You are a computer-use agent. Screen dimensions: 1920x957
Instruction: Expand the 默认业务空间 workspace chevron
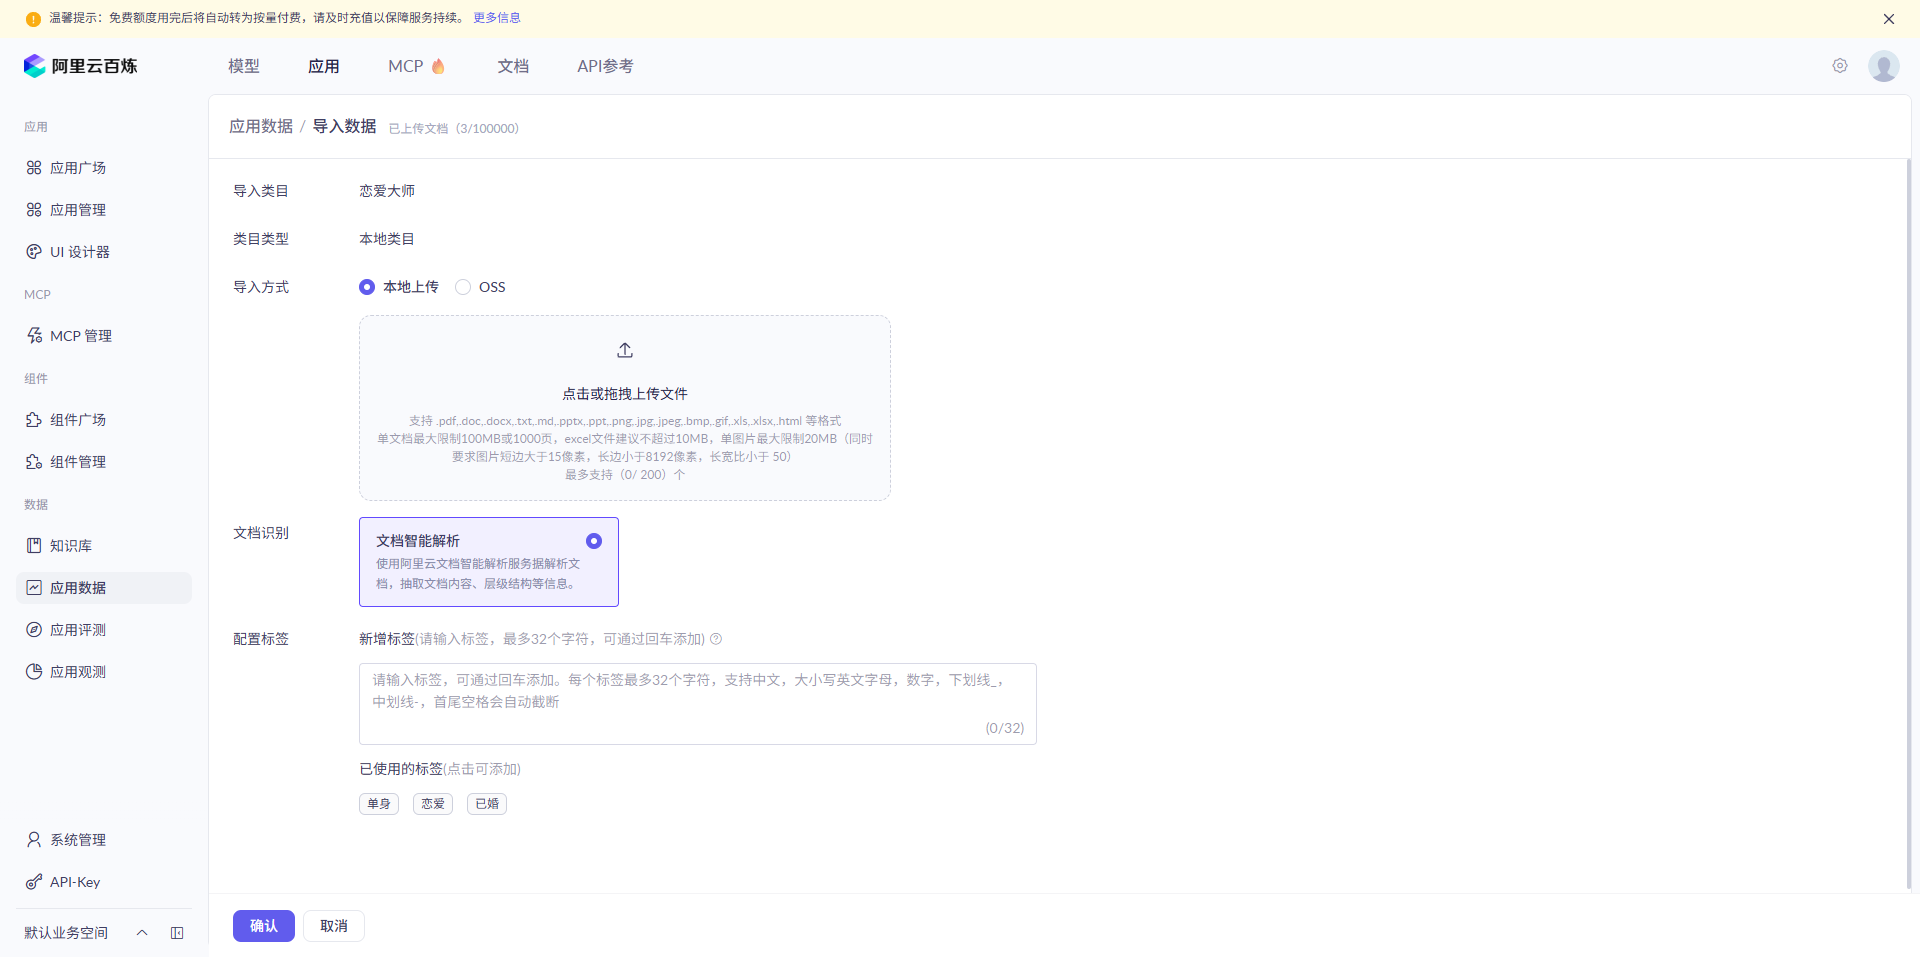[x=142, y=933]
